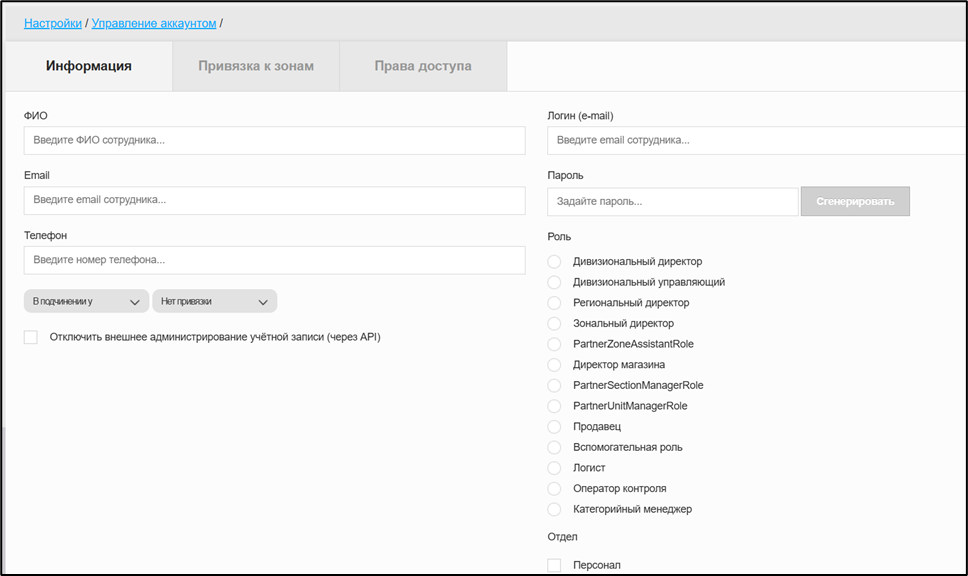Select Директор магазина radio option
The image size is (968, 576).
555,365
